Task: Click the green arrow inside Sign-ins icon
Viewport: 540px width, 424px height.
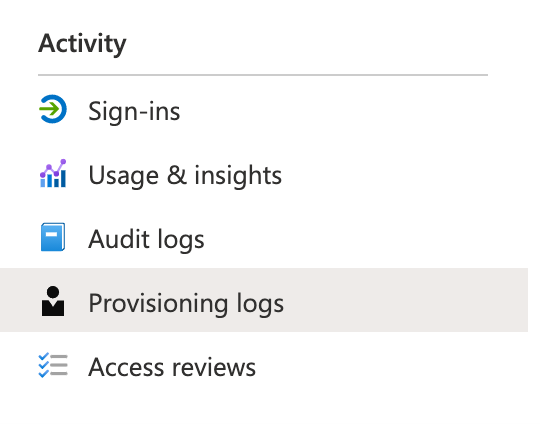Action: tap(49, 109)
